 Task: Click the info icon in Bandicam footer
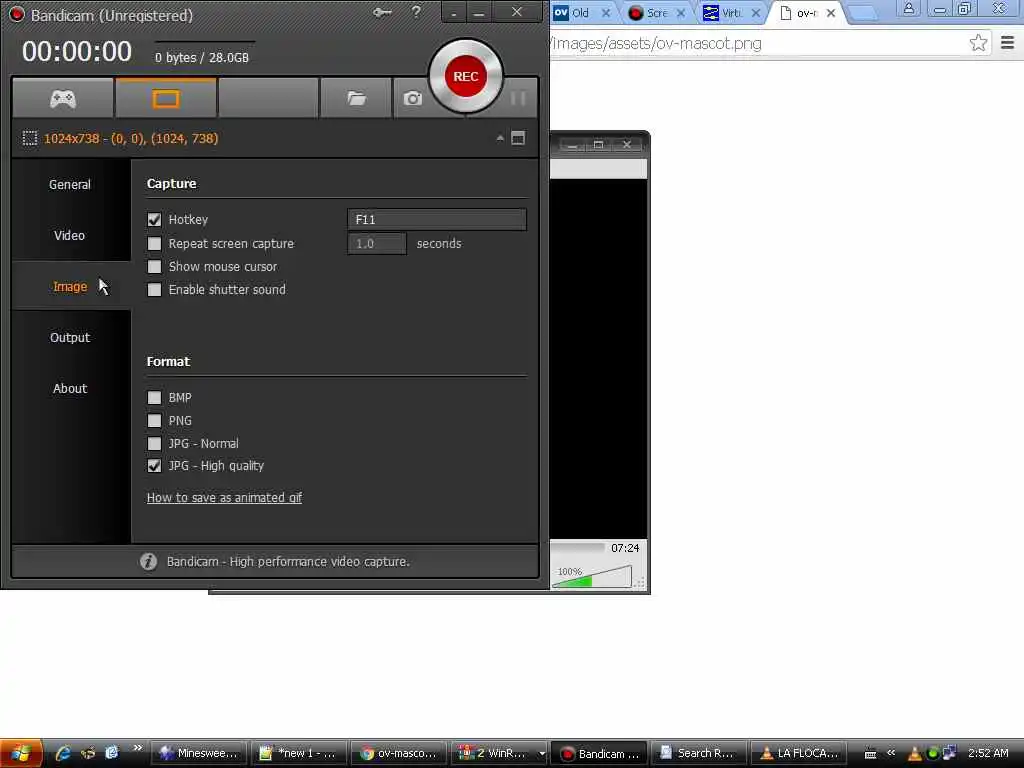click(x=148, y=562)
